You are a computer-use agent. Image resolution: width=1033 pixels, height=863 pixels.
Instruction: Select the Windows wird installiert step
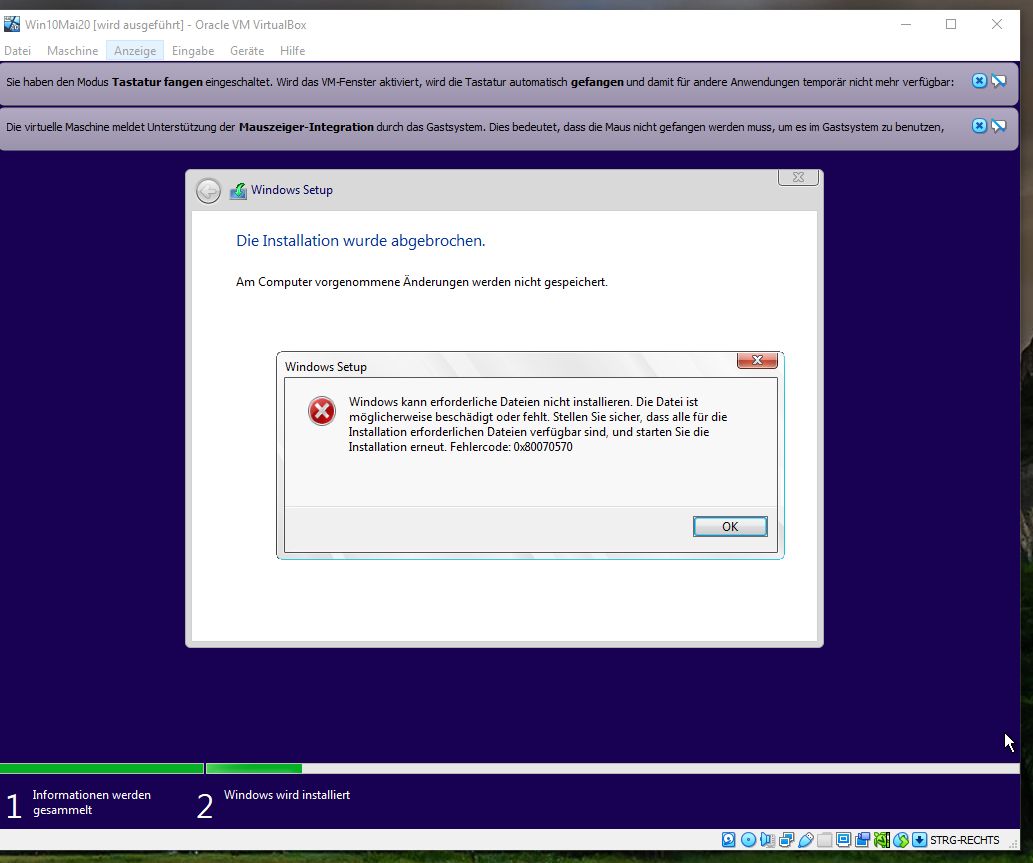(287, 794)
